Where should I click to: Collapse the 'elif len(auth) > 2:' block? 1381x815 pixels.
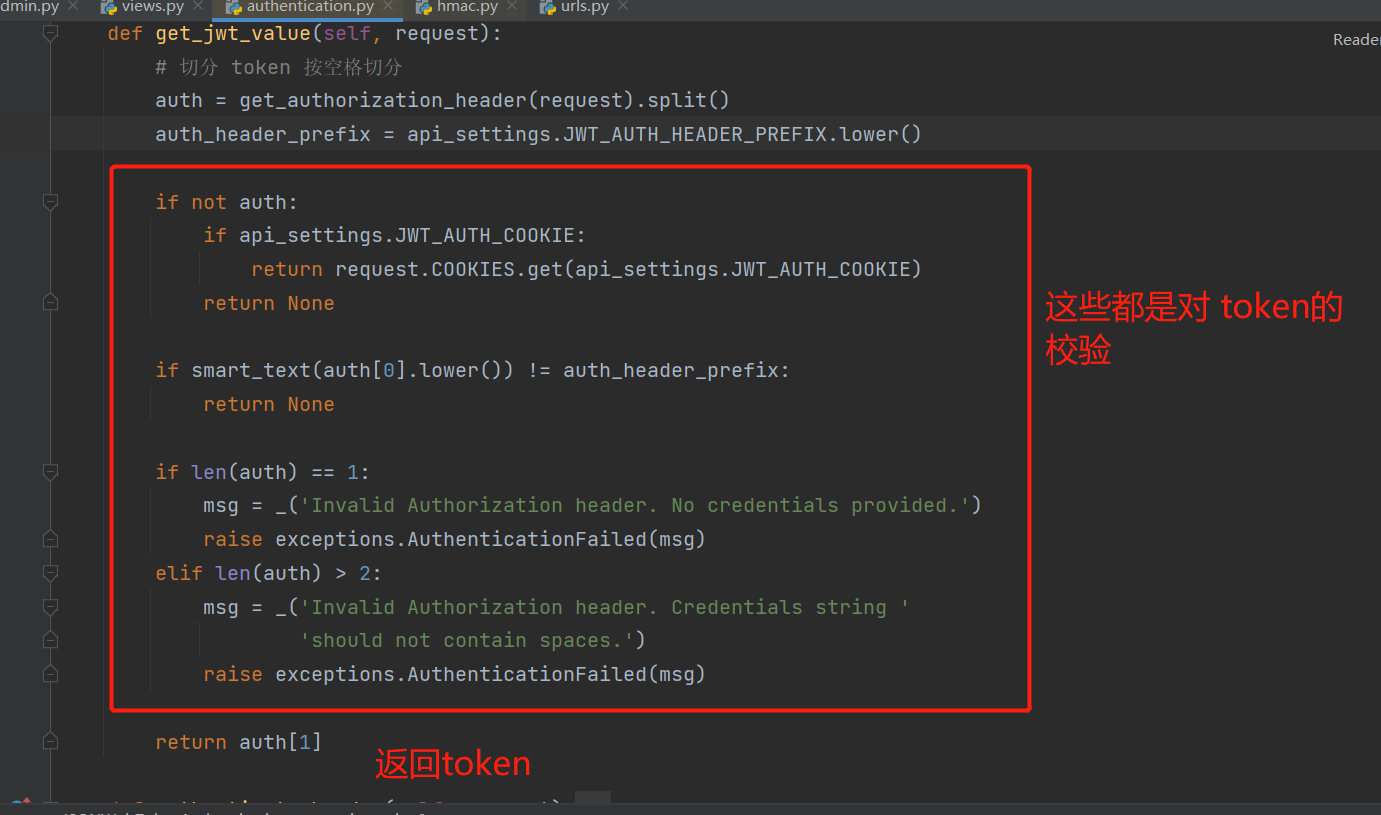[50, 573]
